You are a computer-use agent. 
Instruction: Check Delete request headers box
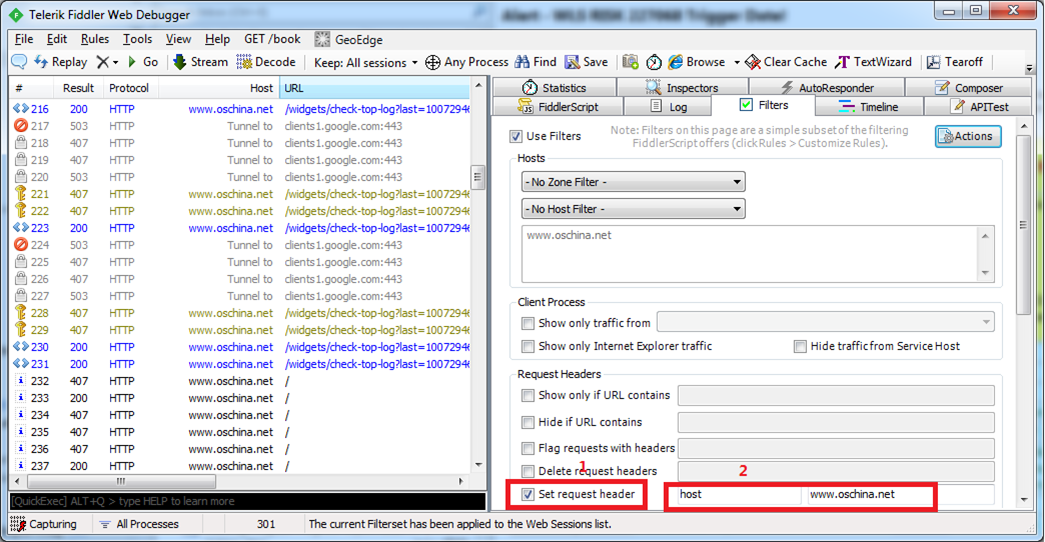[528, 471]
